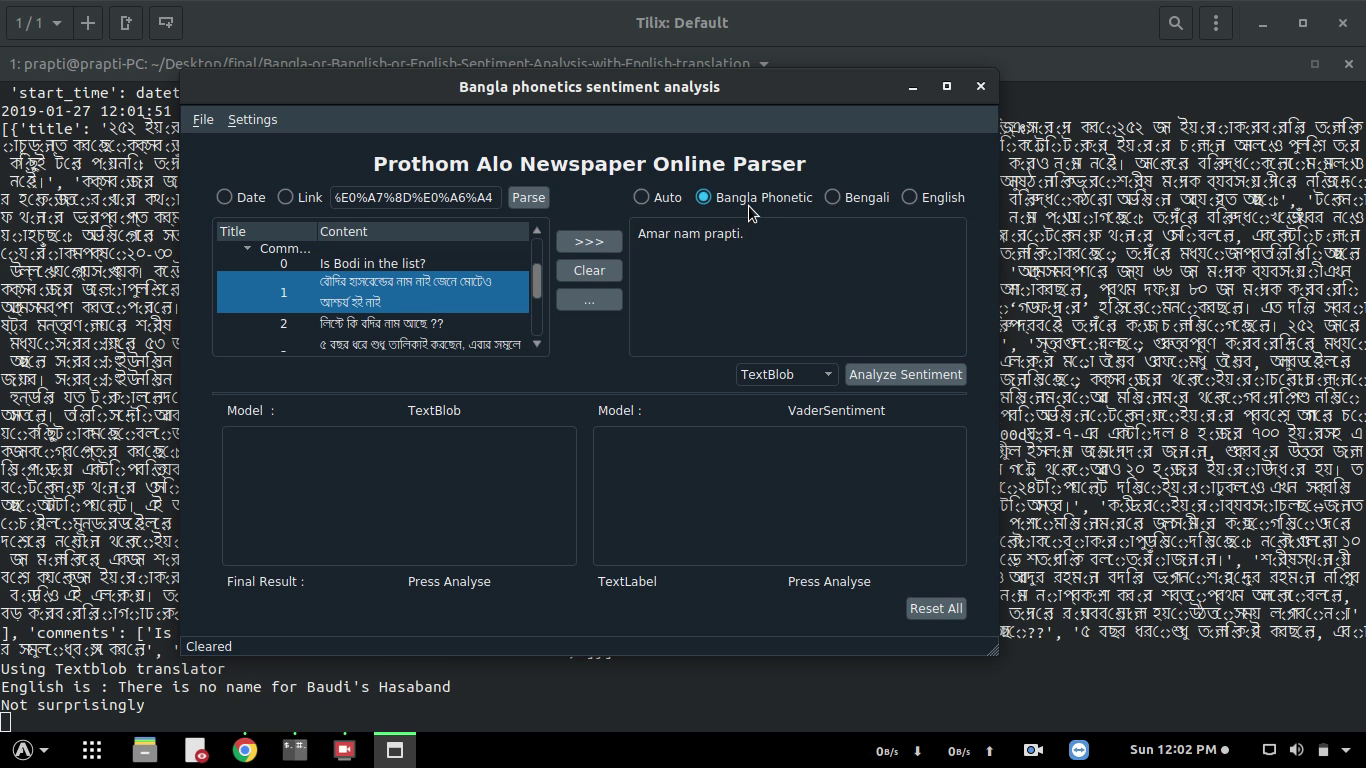The width and height of the screenshot is (1366, 768).
Task: Click the comment list scrollbar thumb
Action: click(537, 281)
